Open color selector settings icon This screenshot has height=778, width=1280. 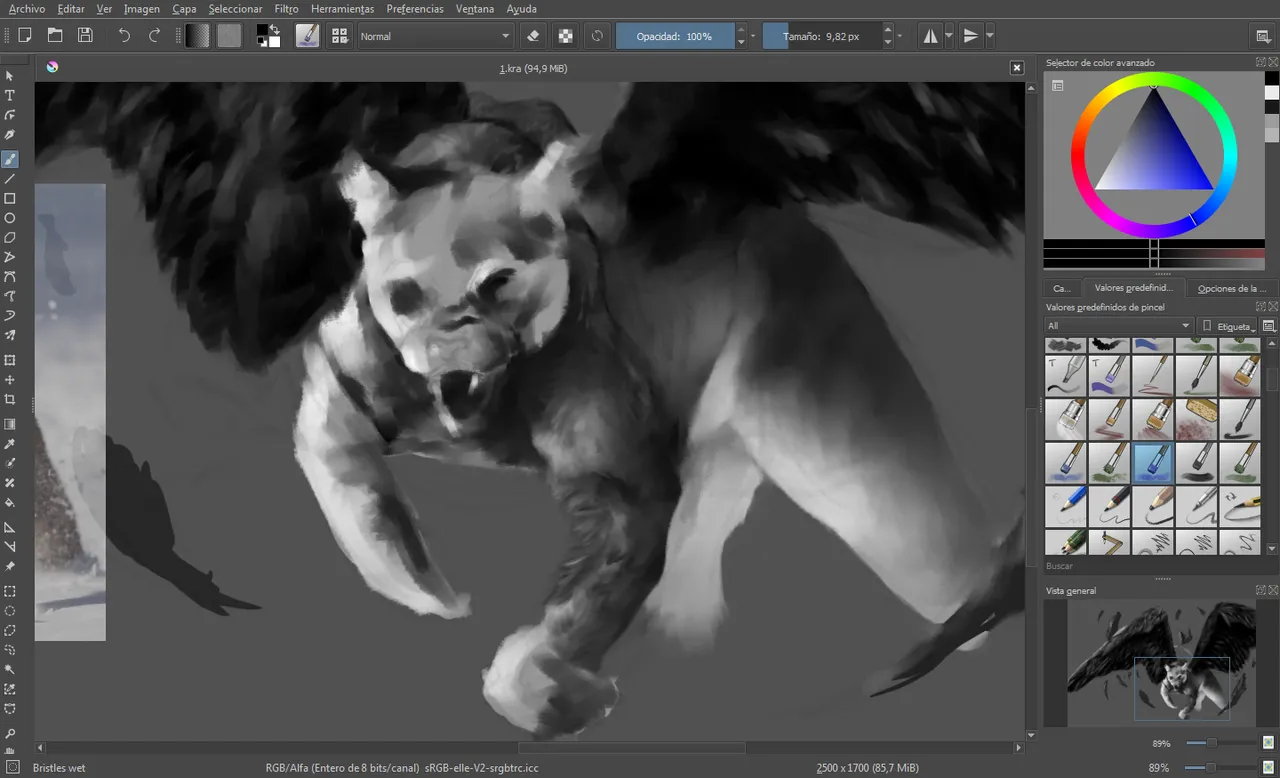point(1057,86)
